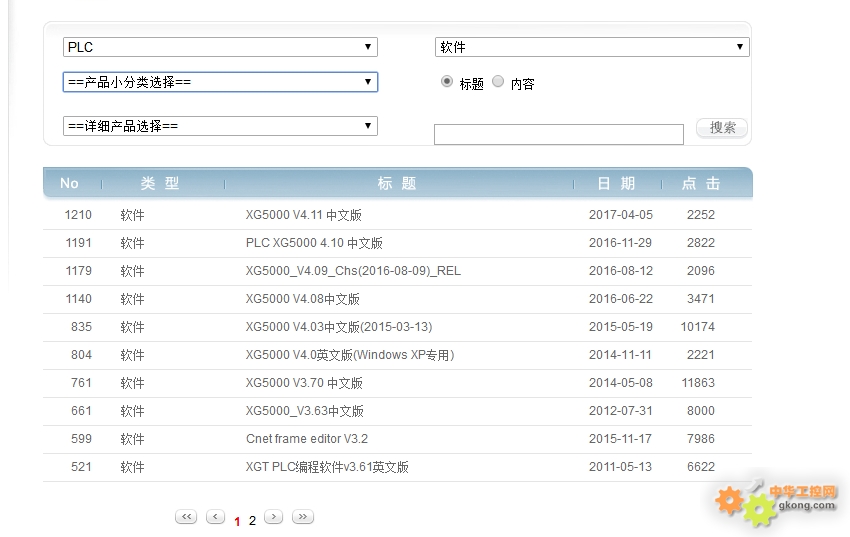
Task: Open XG5000 V4.0英文版(Windows XP专用) entry
Action: pyautogui.click(x=350, y=355)
